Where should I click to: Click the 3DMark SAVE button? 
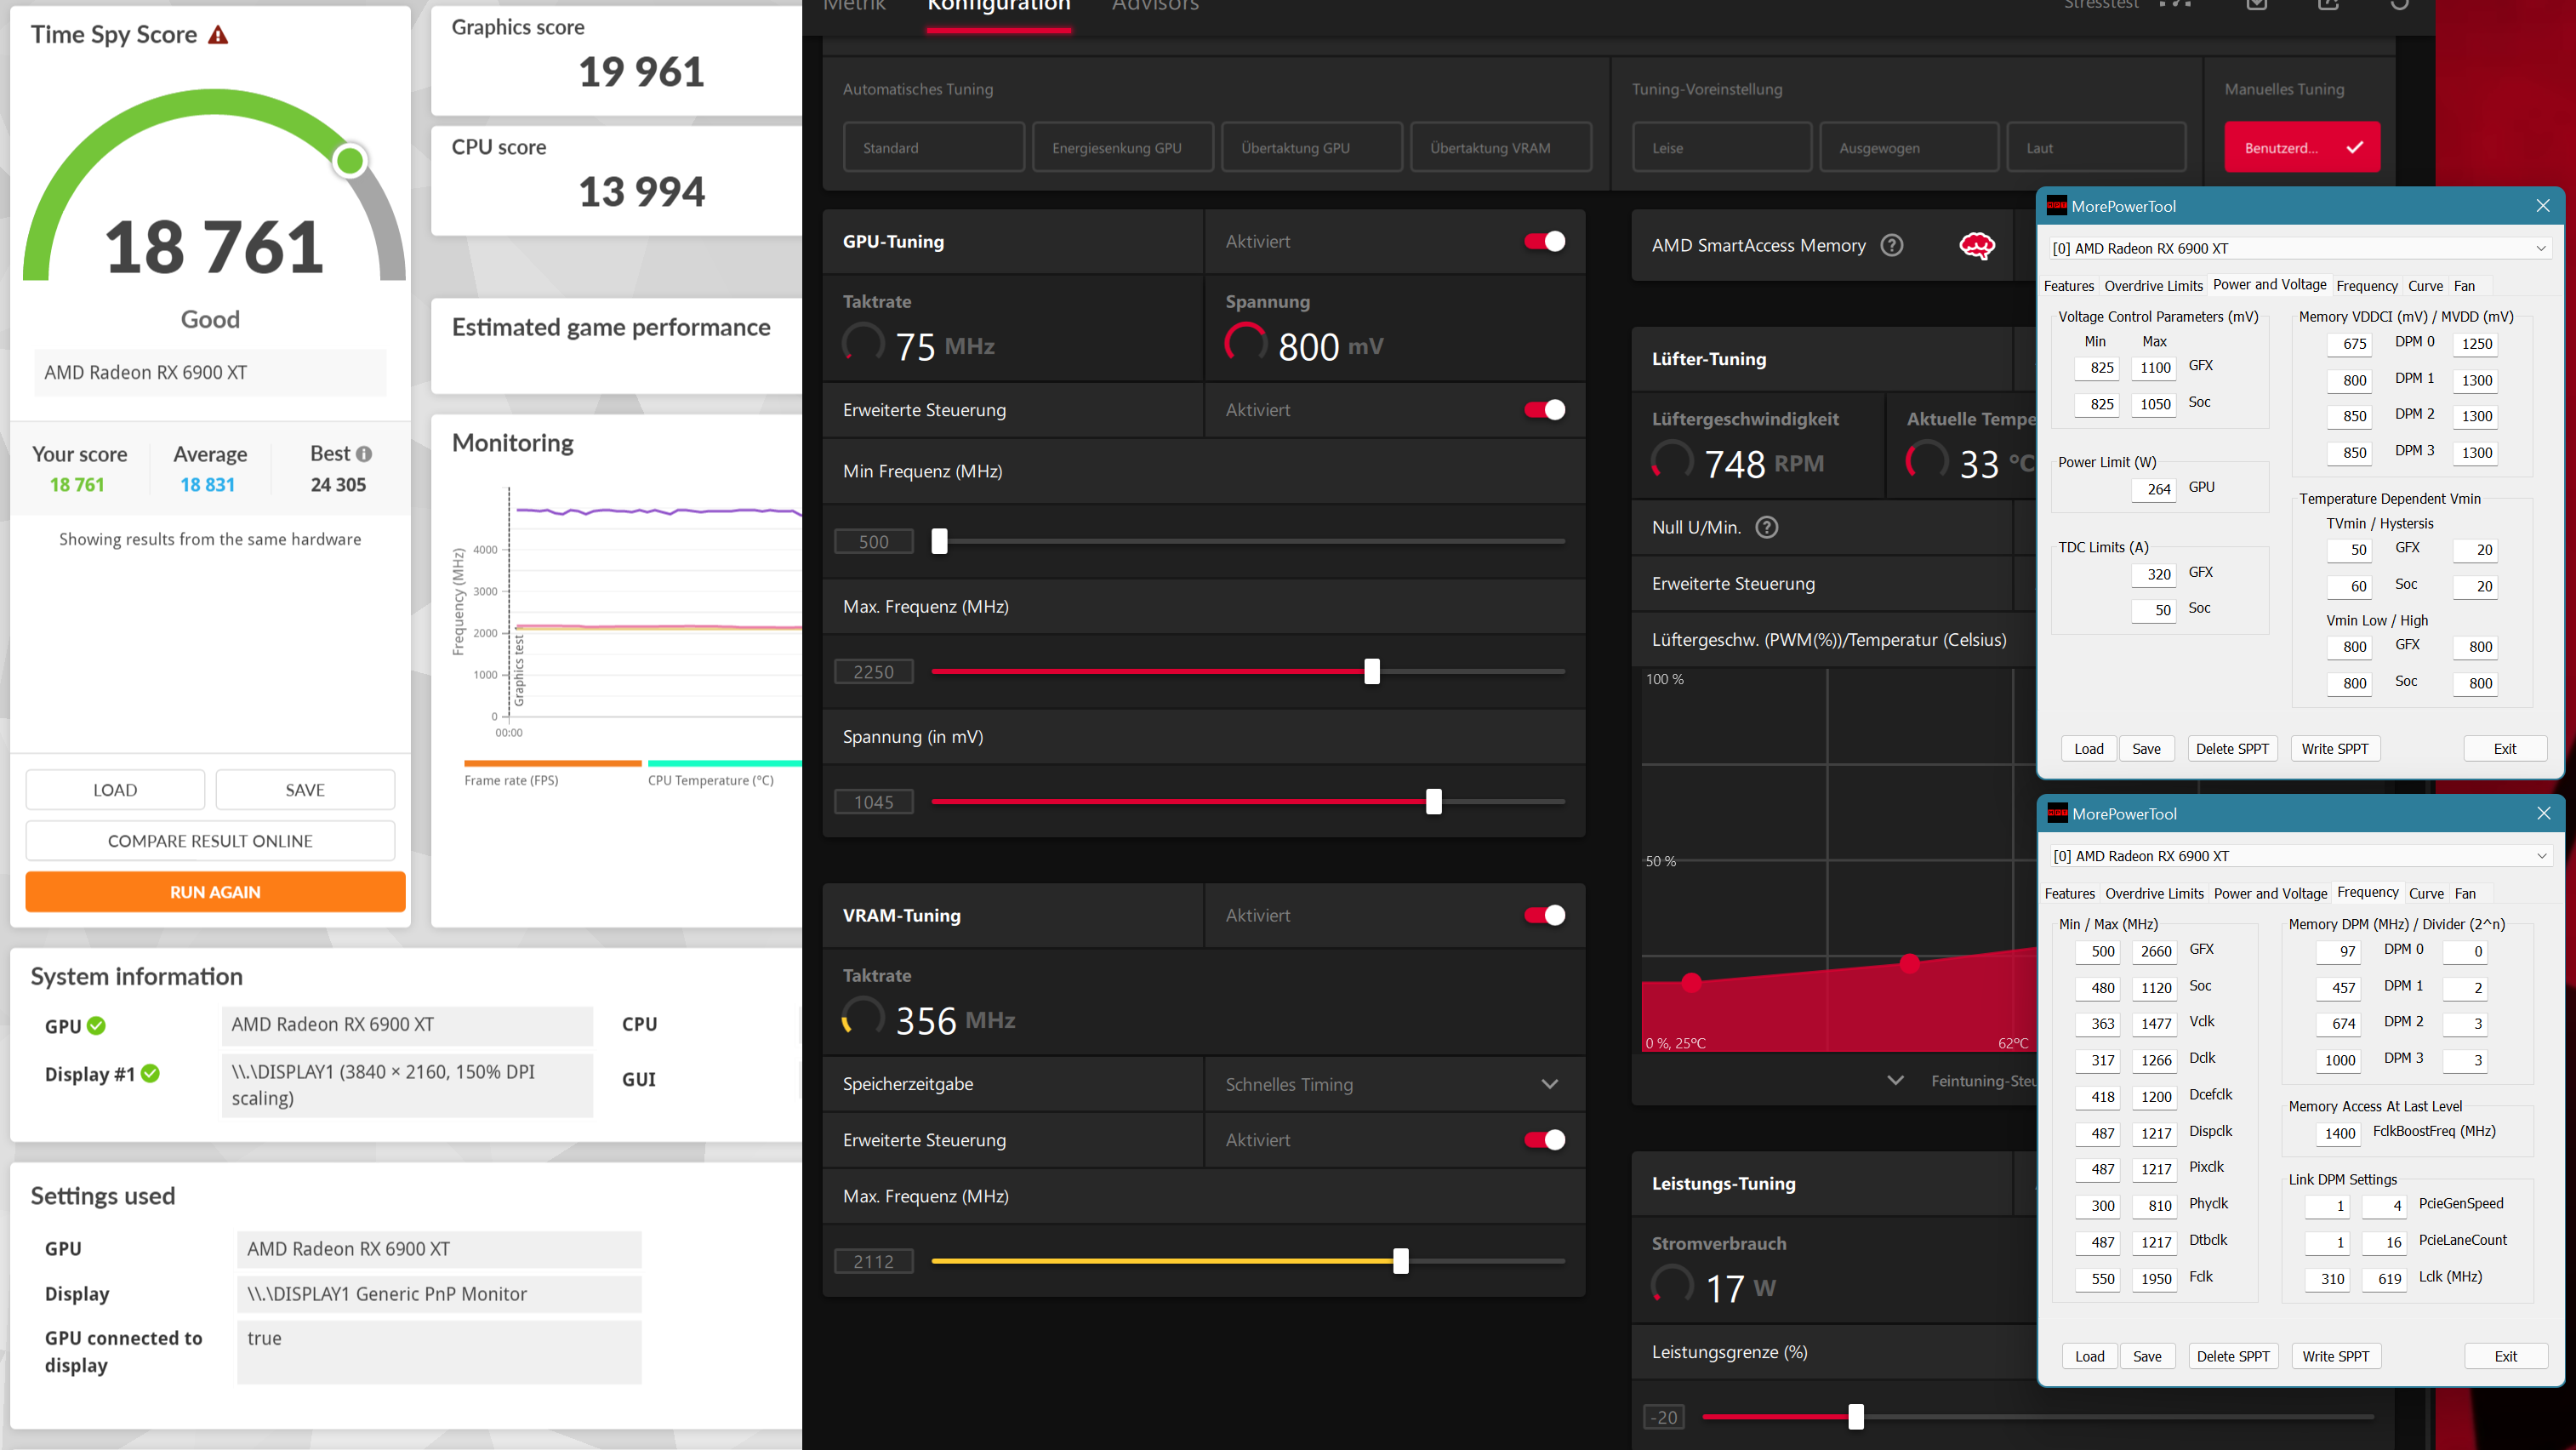tap(305, 790)
